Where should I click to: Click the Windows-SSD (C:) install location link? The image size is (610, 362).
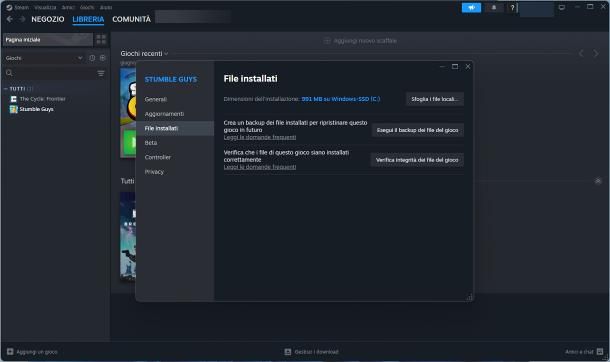click(x=341, y=99)
